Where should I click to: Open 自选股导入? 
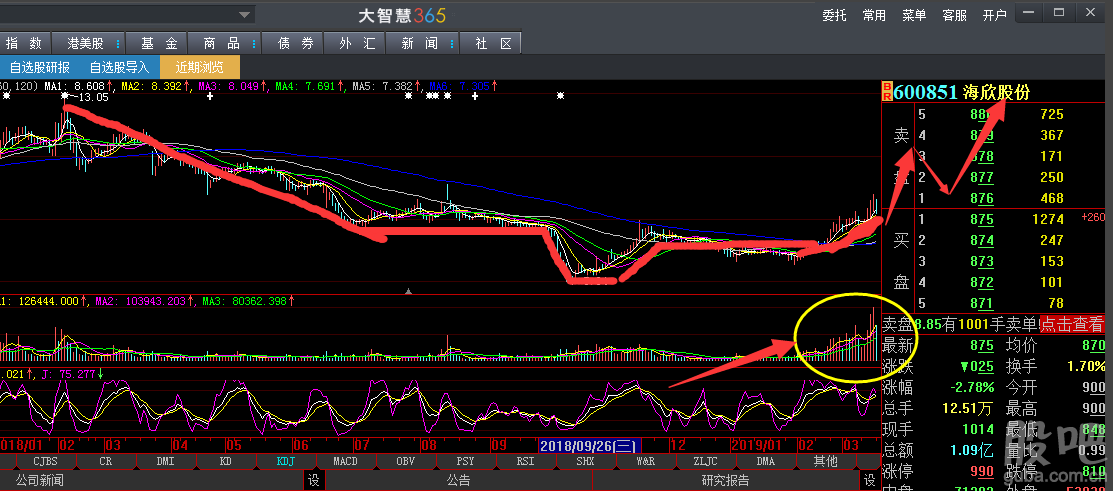(119, 67)
